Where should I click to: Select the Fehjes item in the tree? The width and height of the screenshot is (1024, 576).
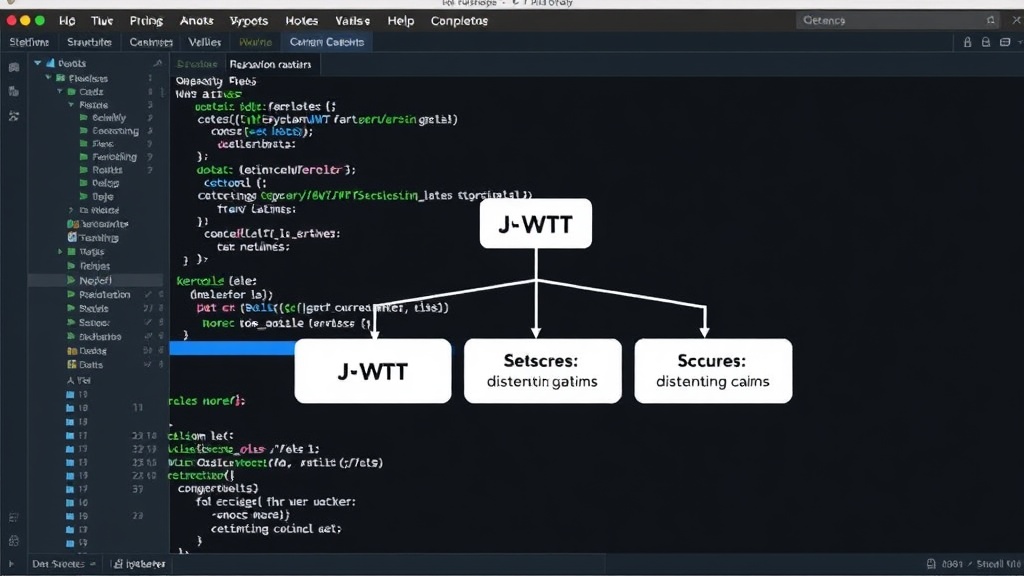click(x=95, y=266)
